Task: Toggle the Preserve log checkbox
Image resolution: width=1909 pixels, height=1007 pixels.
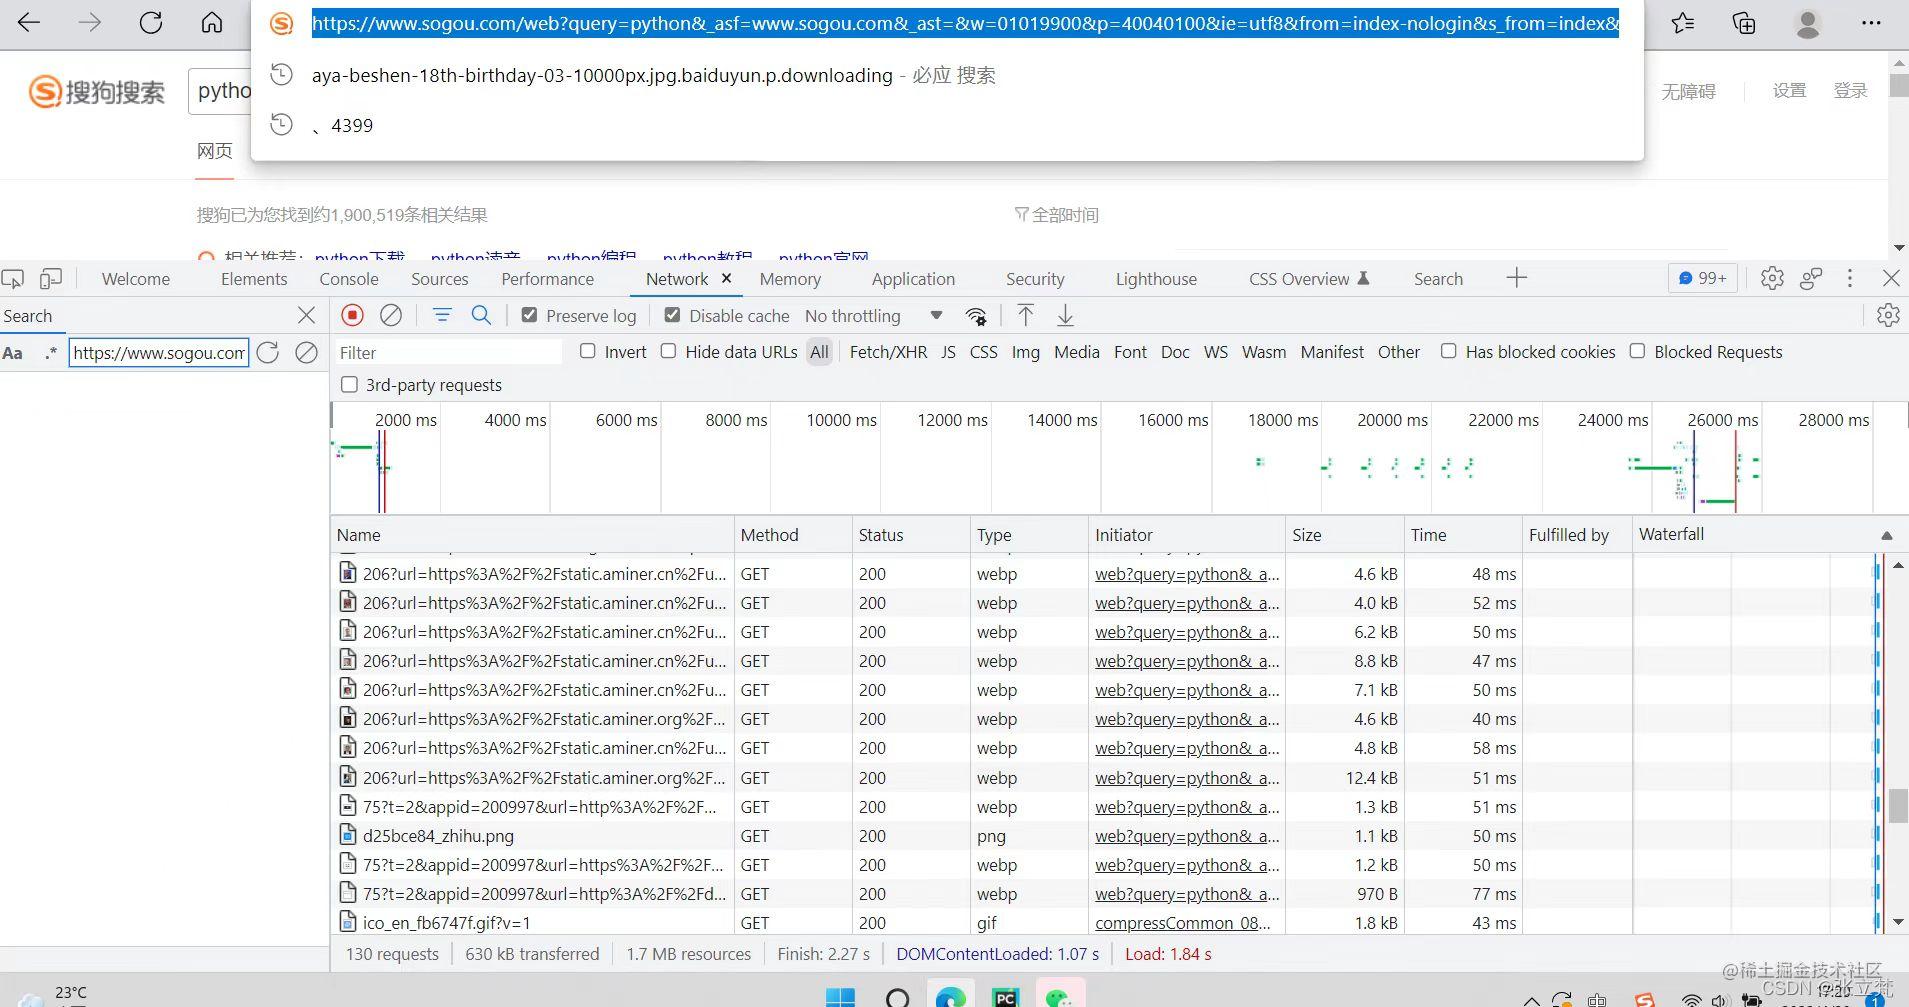Action: point(529,315)
